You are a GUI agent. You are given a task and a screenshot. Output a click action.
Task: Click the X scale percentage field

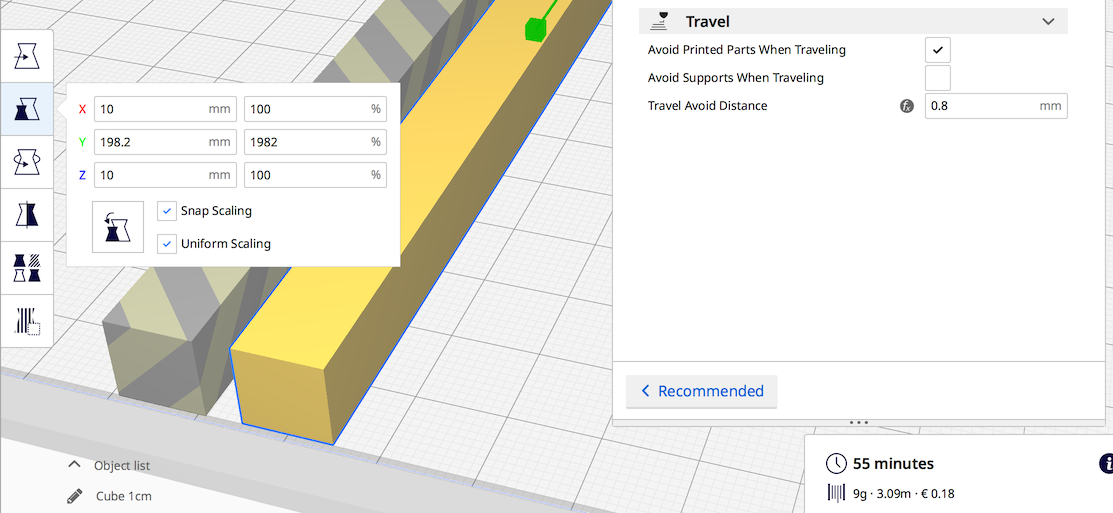[x=315, y=109]
